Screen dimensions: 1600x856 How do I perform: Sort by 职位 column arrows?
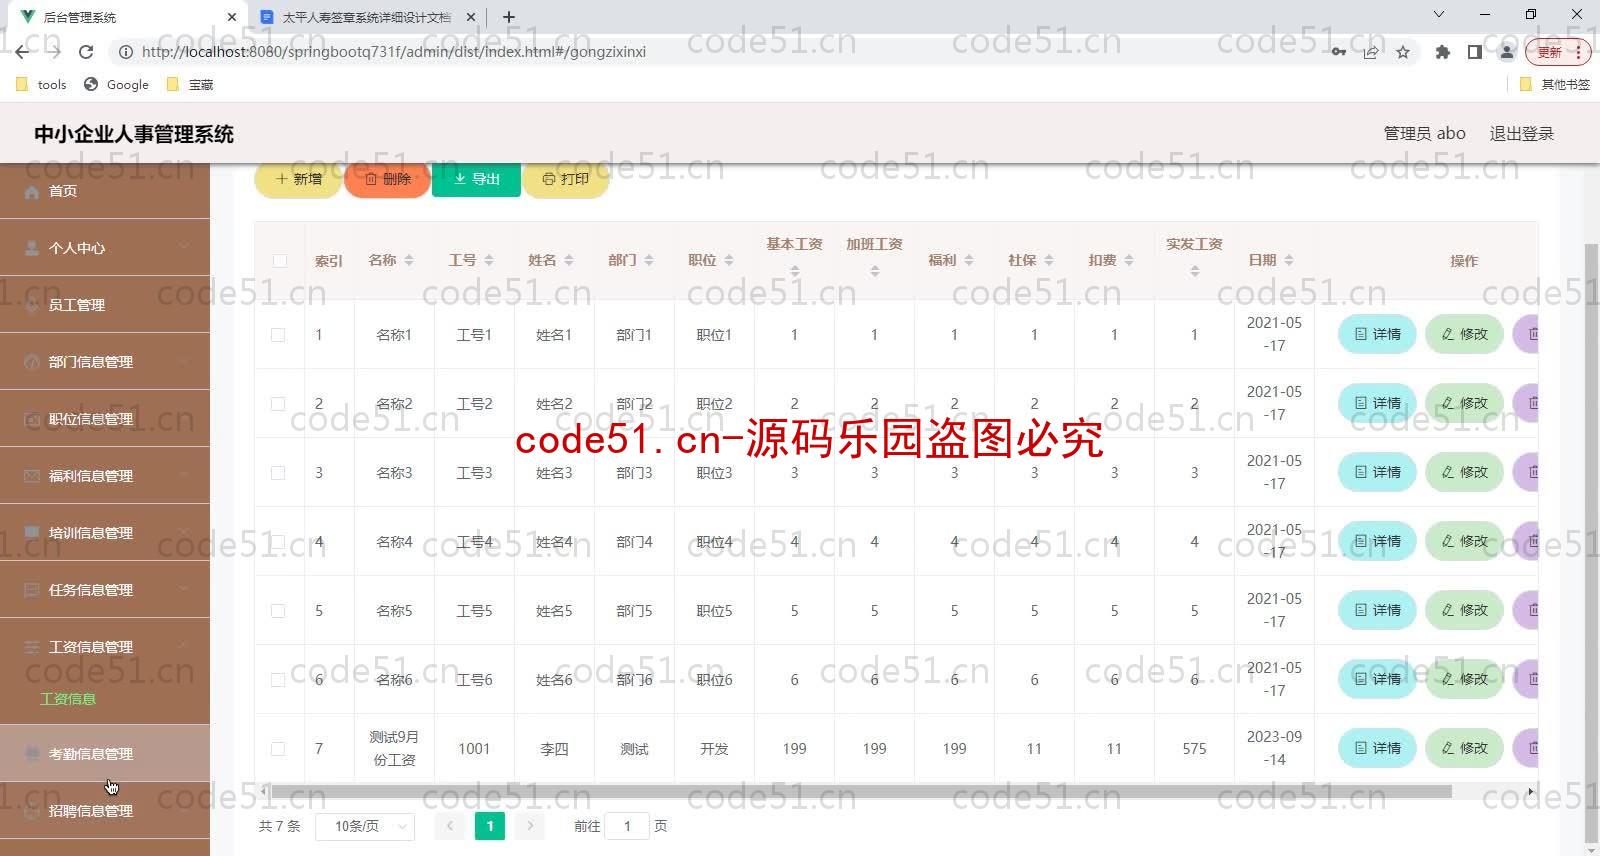click(x=729, y=260)
